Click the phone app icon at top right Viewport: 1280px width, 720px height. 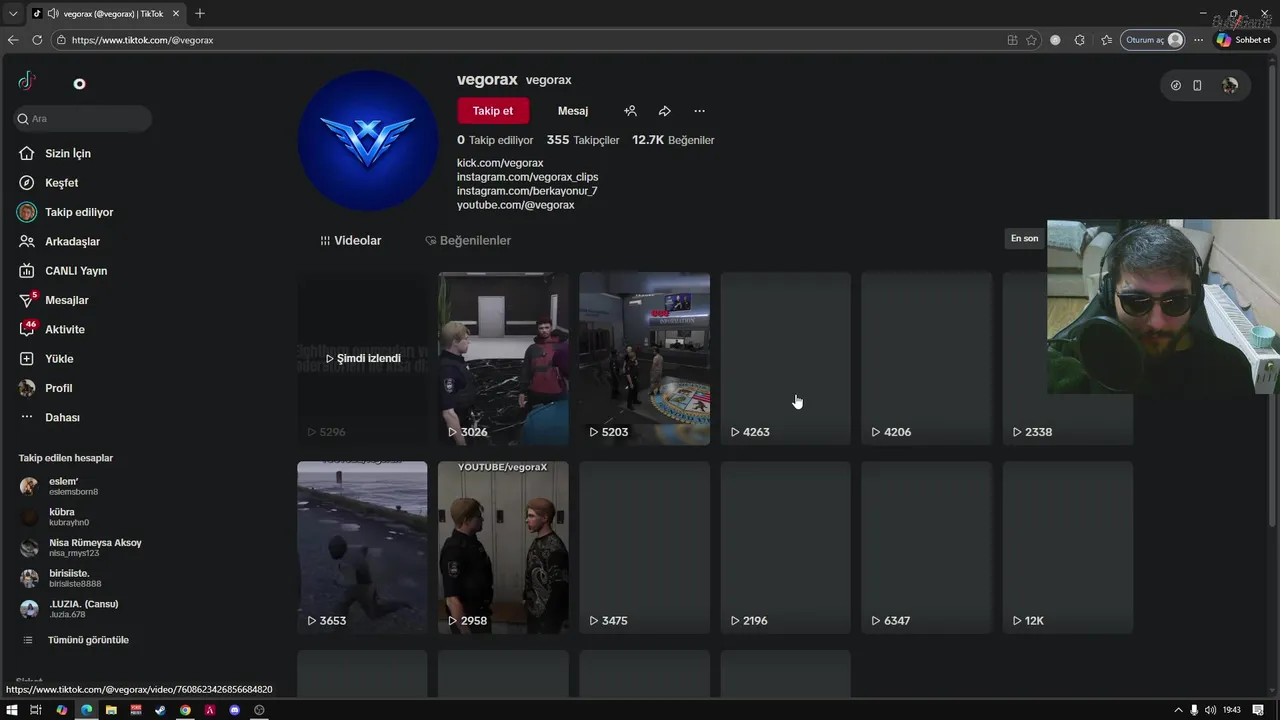pos(1197,85)
